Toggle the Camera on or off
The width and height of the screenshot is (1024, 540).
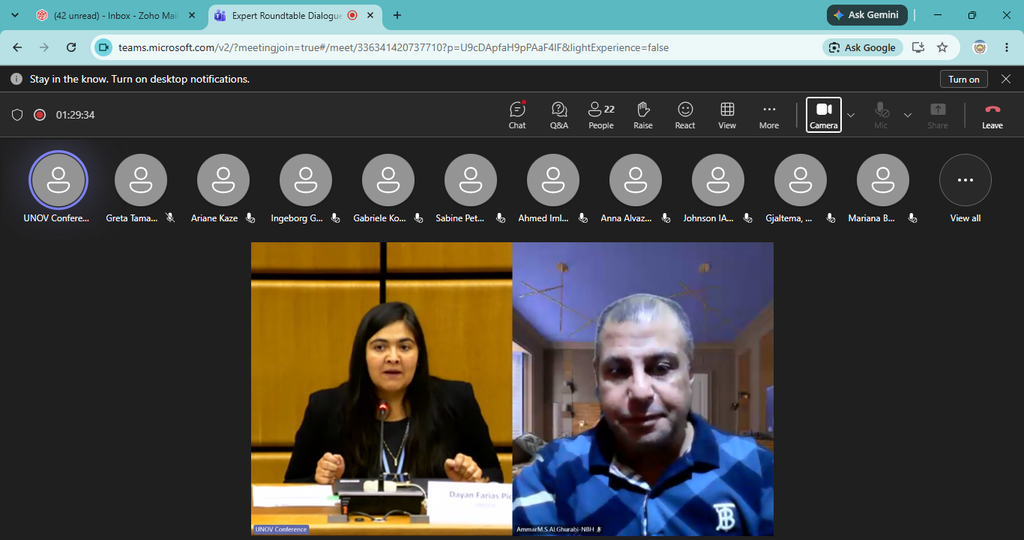pos(824,115)
